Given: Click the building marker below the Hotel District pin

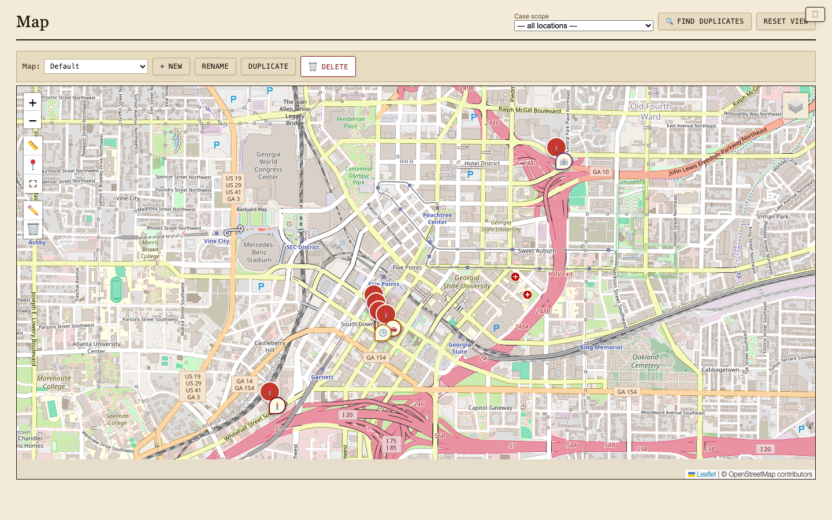Looking at the screenshot, I should (x=563, y=161).
